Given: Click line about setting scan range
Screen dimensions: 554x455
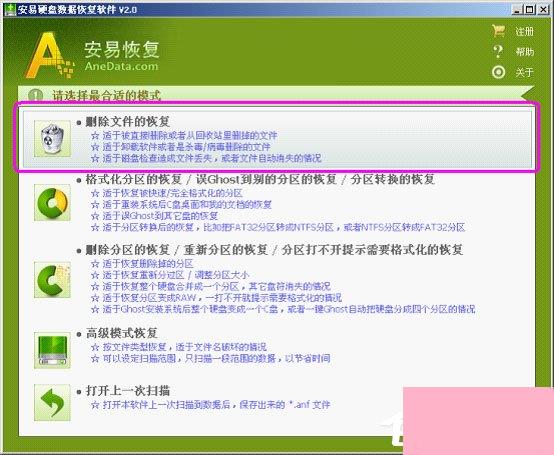Looking at the screenshot, I should click(x=211, y=358).
